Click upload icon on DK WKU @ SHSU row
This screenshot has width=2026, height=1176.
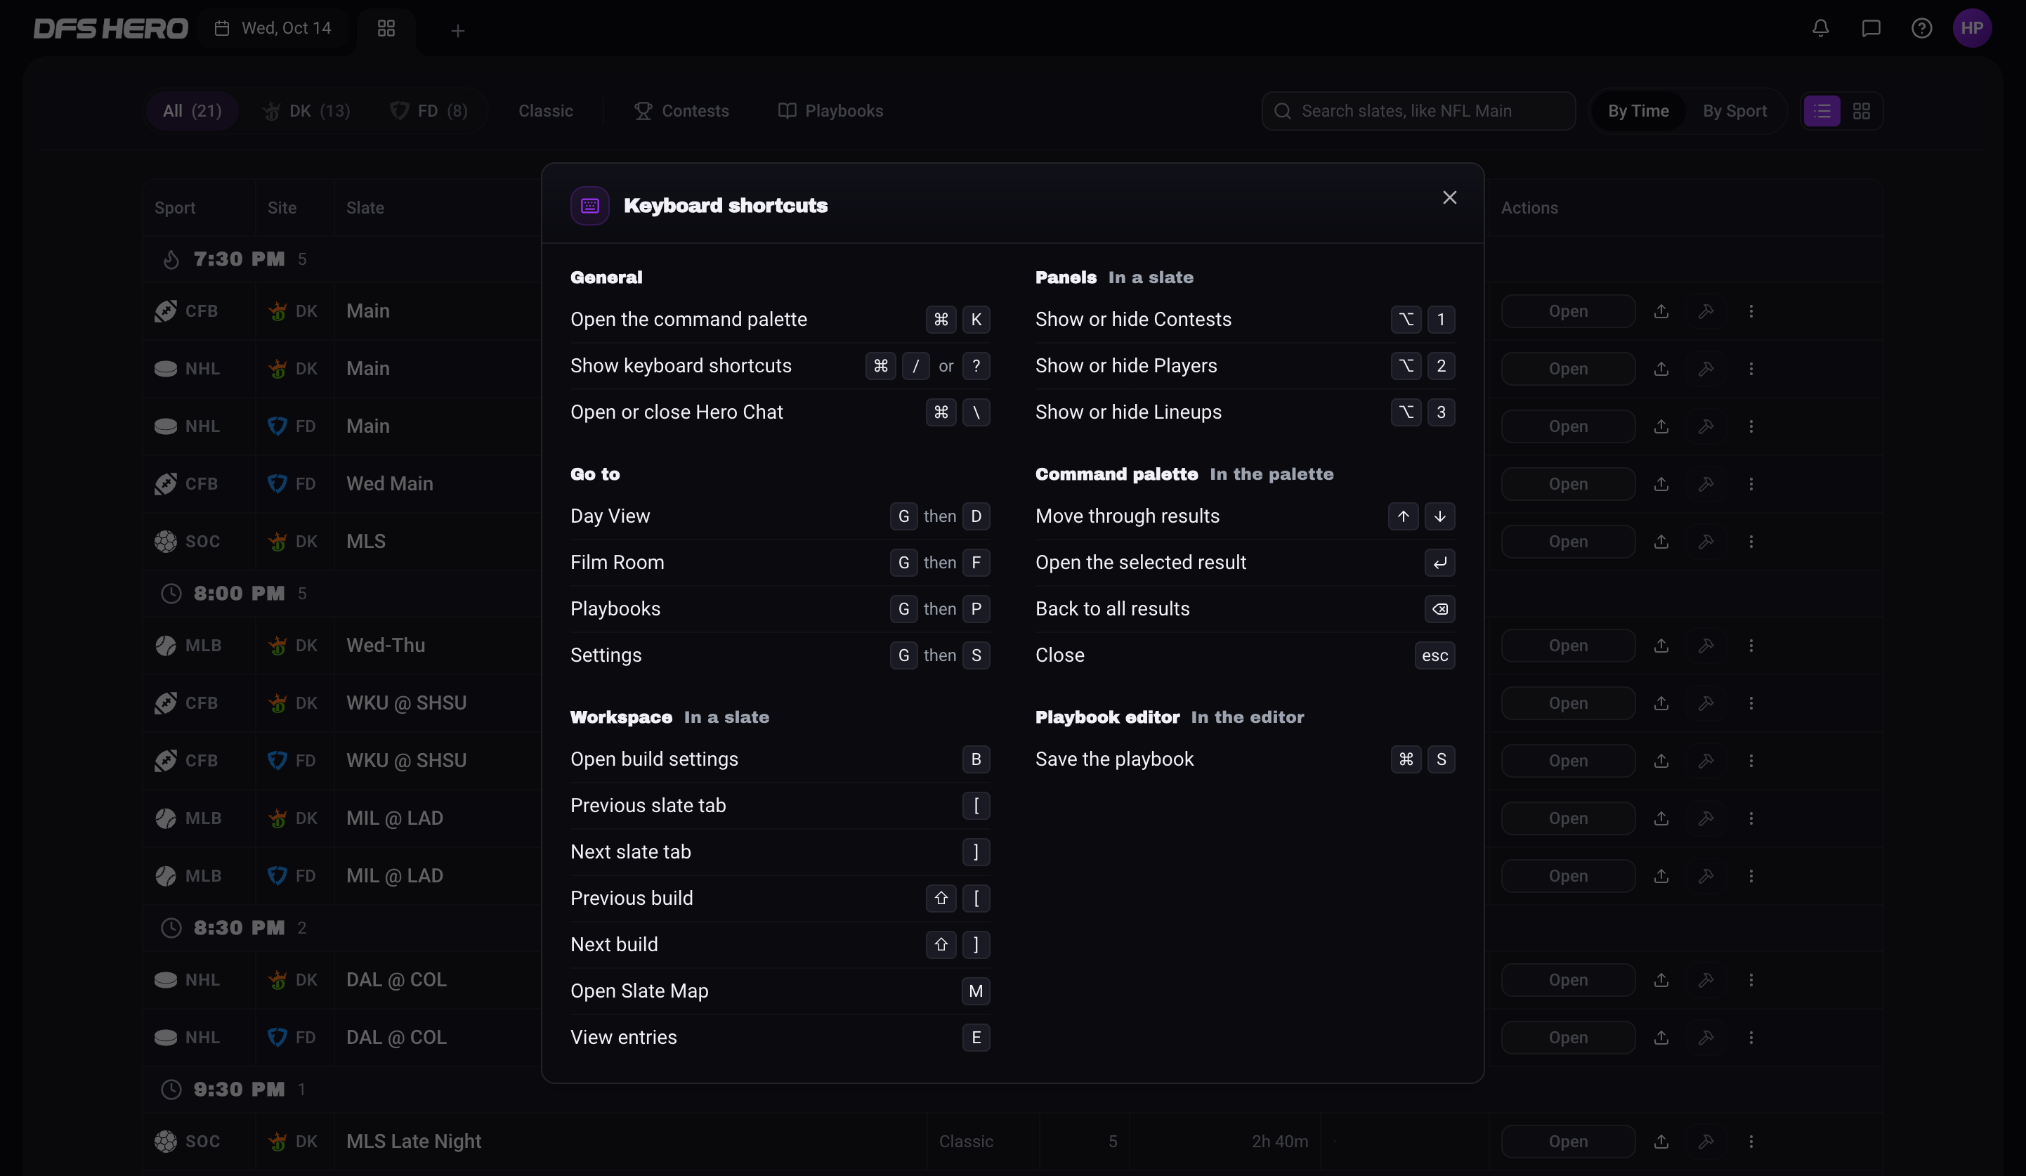[1661, 703]
